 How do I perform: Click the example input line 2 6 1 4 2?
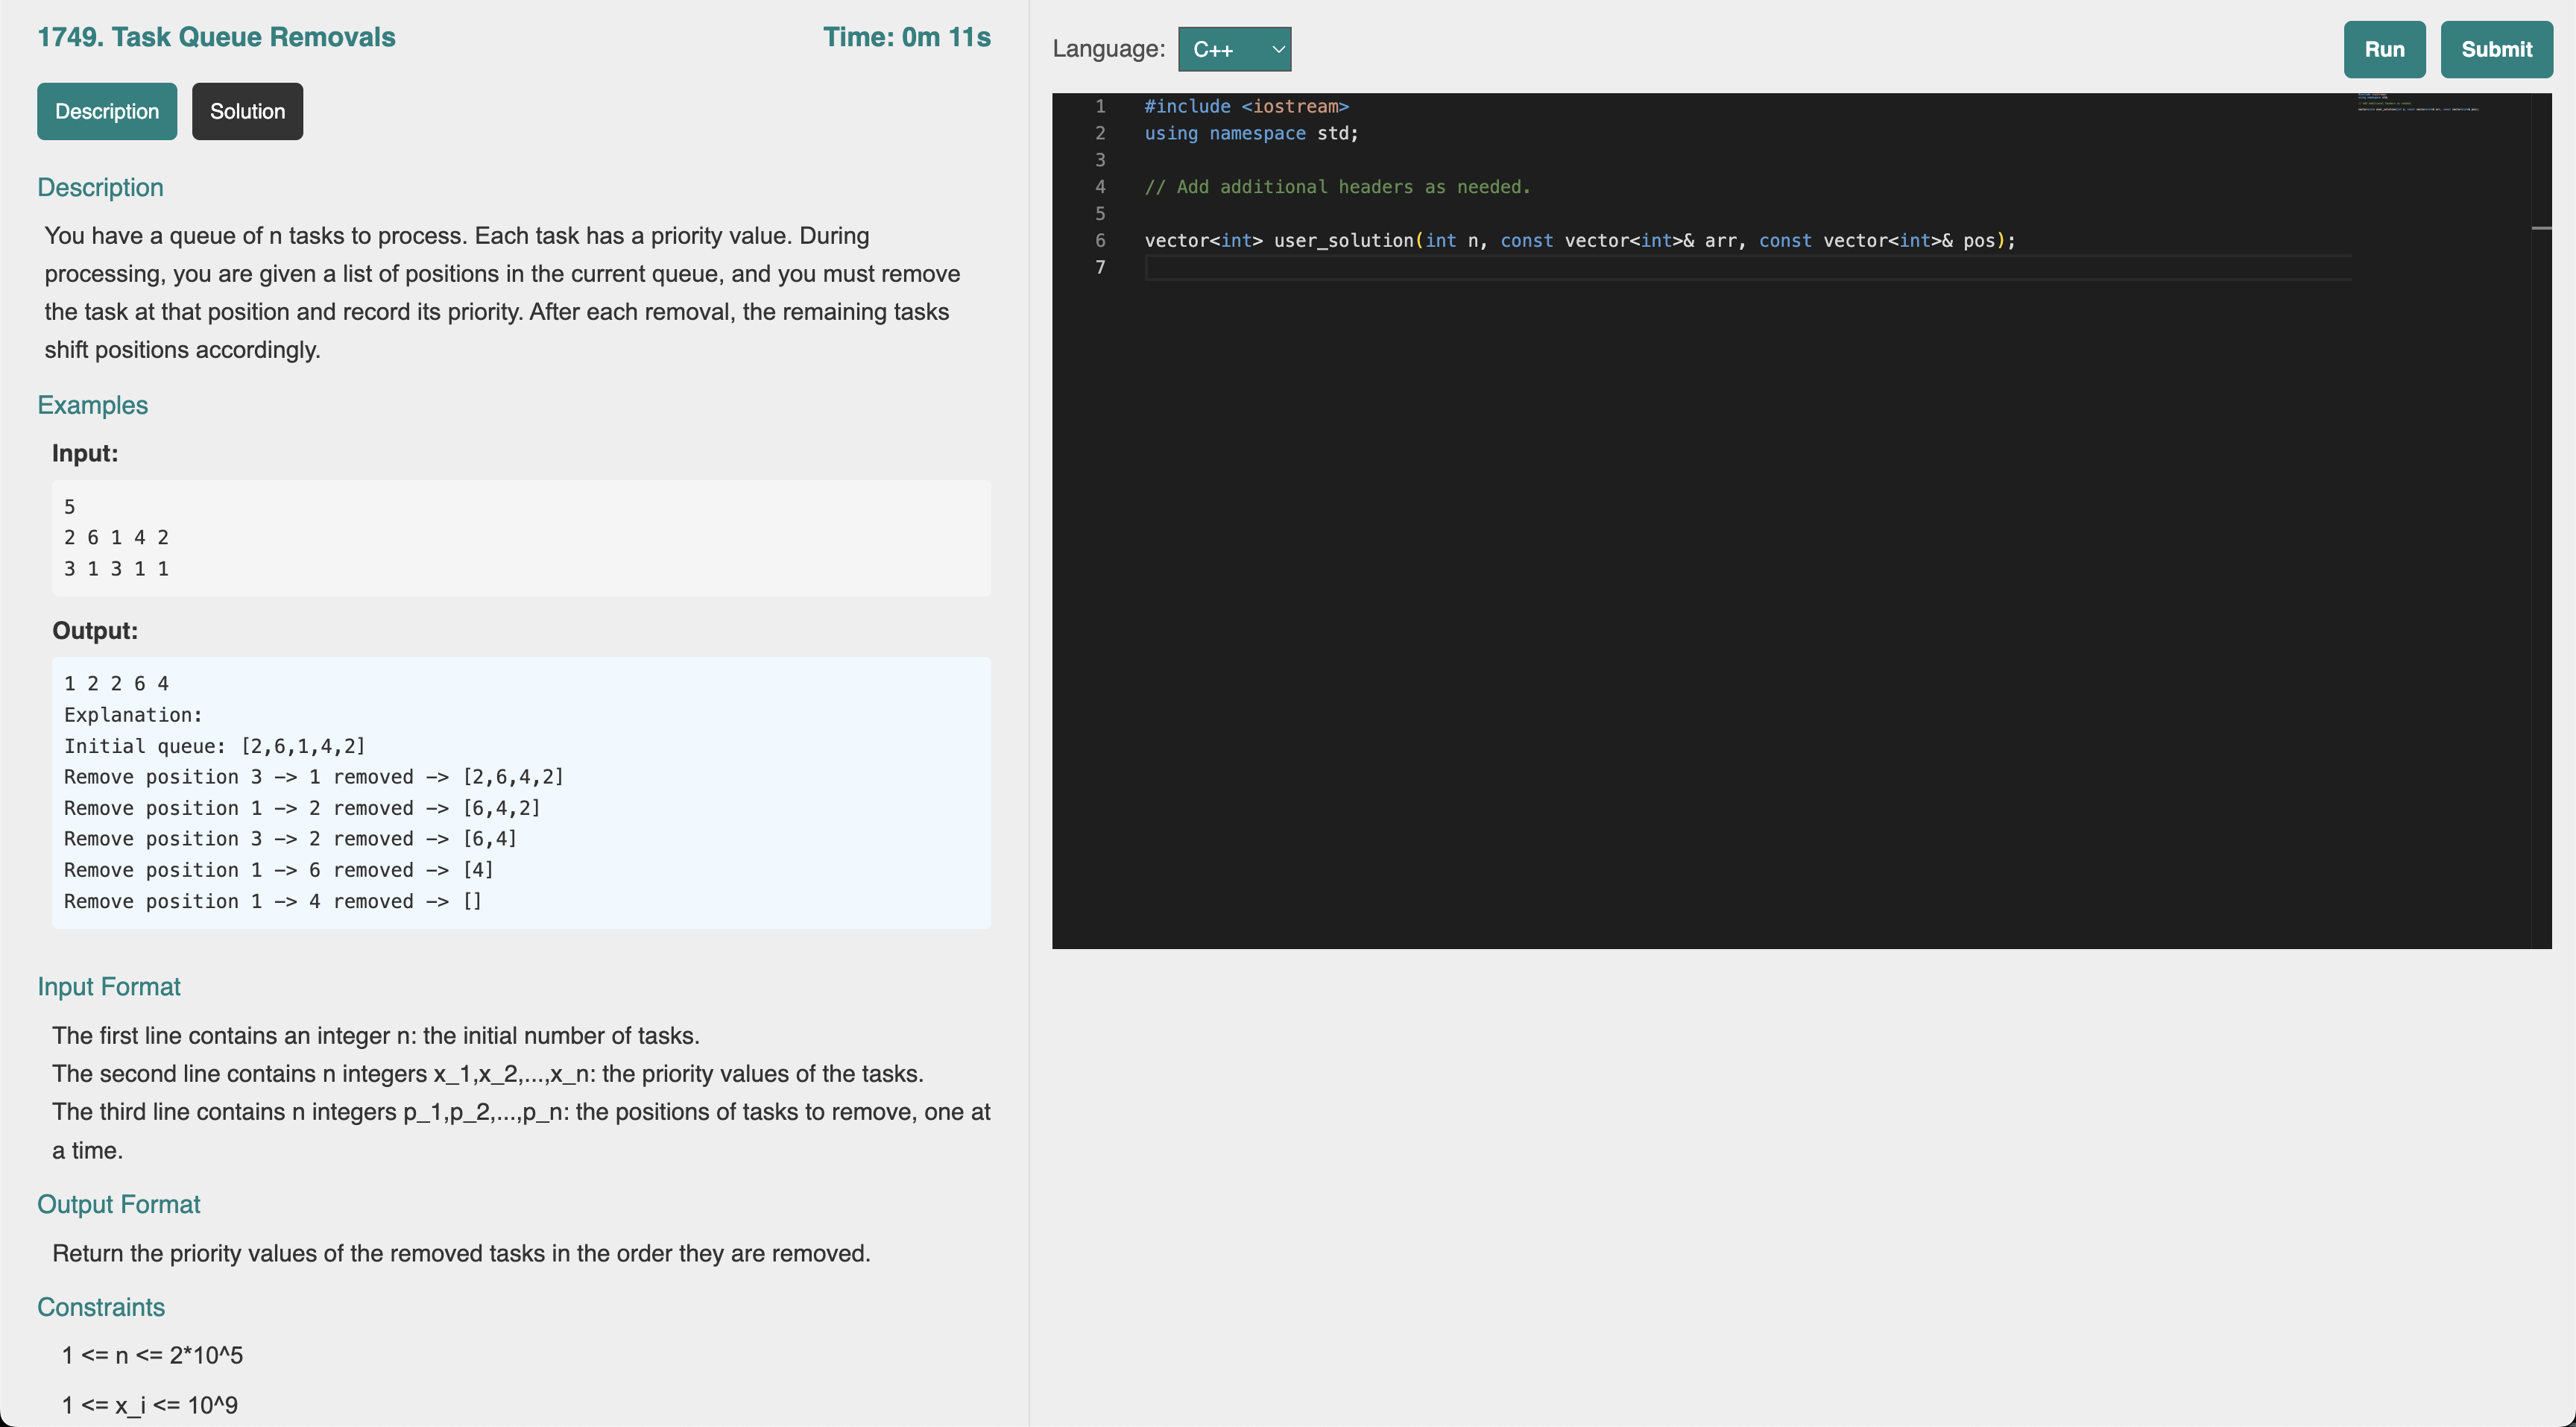point(116,537)
